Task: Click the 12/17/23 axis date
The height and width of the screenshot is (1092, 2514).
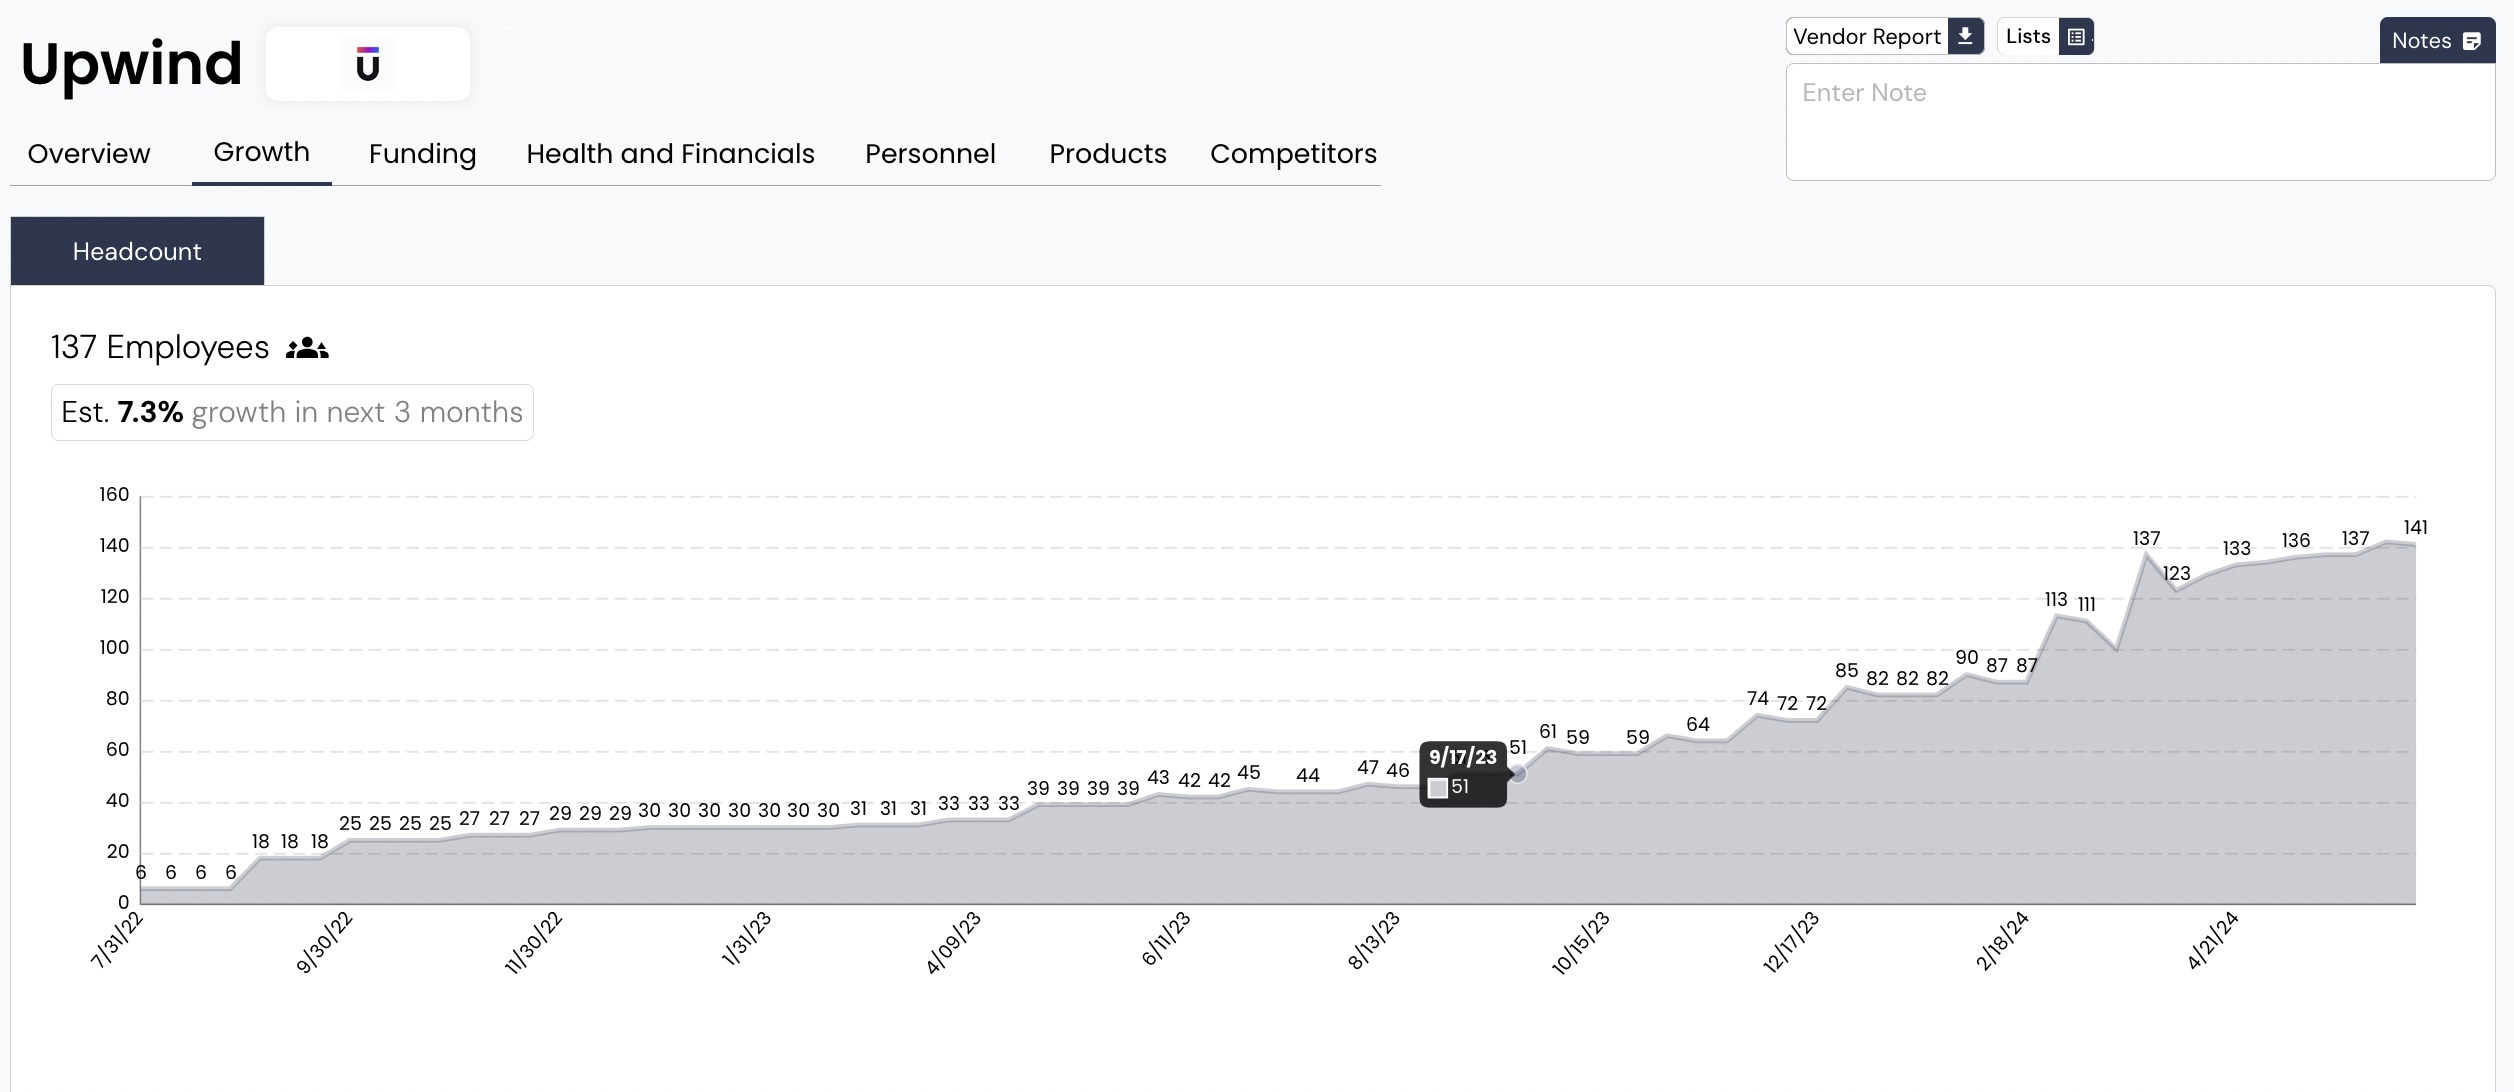Action: click(1790, 942)
